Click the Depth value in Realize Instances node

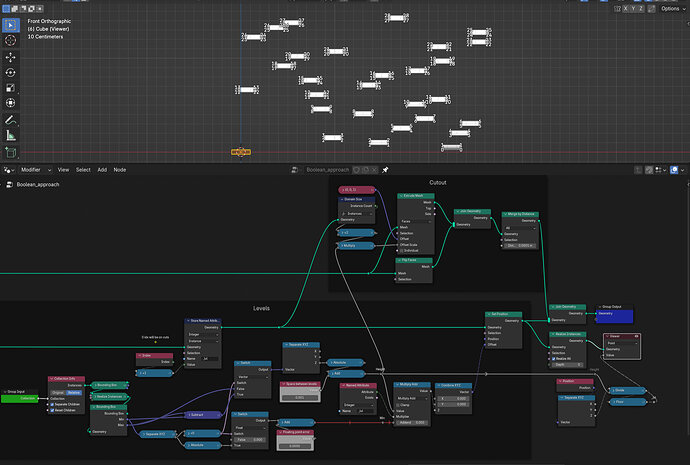point(568,364)
